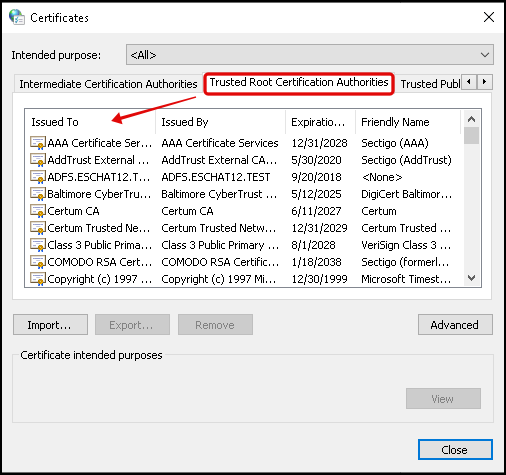This screenshot has height=475, width=506.
Task: Click expiration date 8/1/2028
Action: click(313, 245)
